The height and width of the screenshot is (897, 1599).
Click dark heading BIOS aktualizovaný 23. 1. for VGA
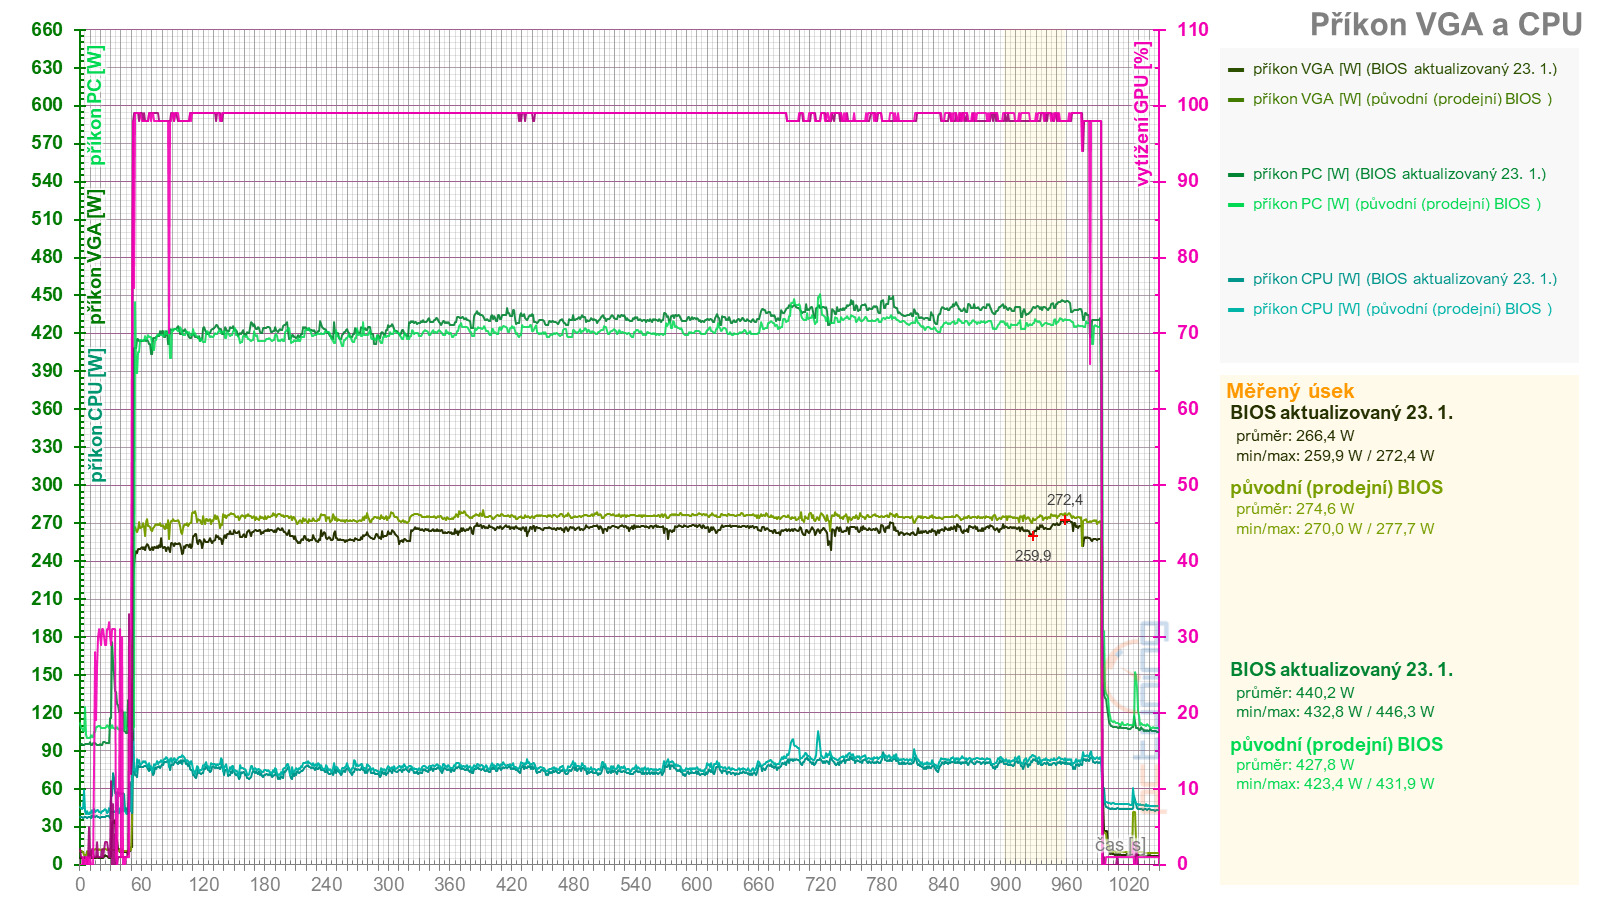coord(1341,413)
